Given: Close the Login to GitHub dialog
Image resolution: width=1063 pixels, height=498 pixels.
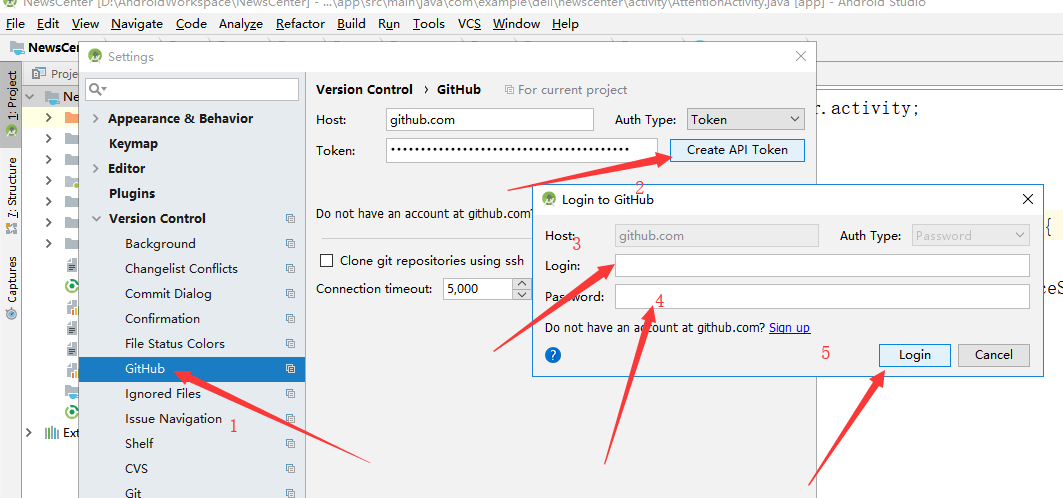Looking at the screenshot, I should click(1028, 199).
